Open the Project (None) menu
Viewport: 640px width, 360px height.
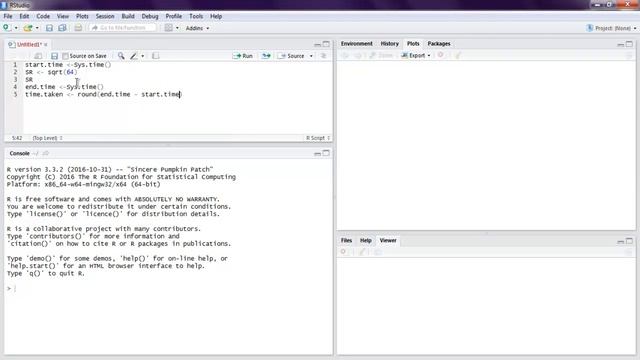click(611, 28)
